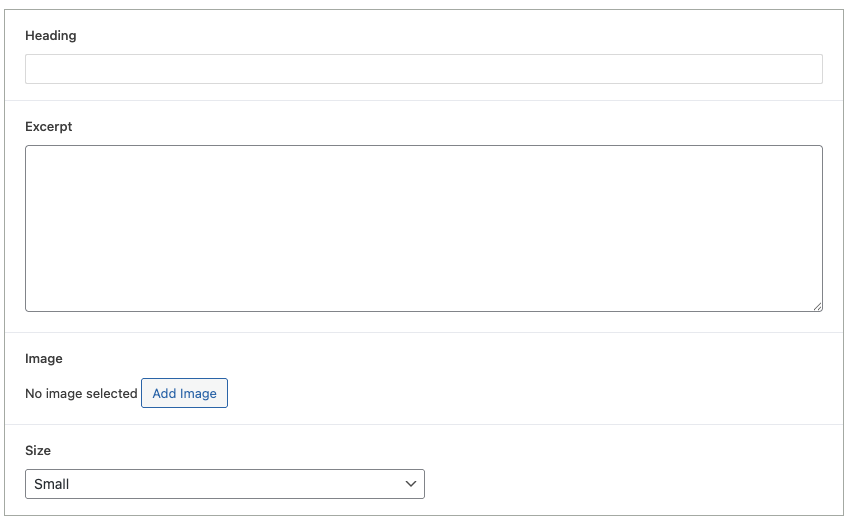Click the down arrow beside Small
The height and width of the screenshot is (524, 850).
[410, 484]
